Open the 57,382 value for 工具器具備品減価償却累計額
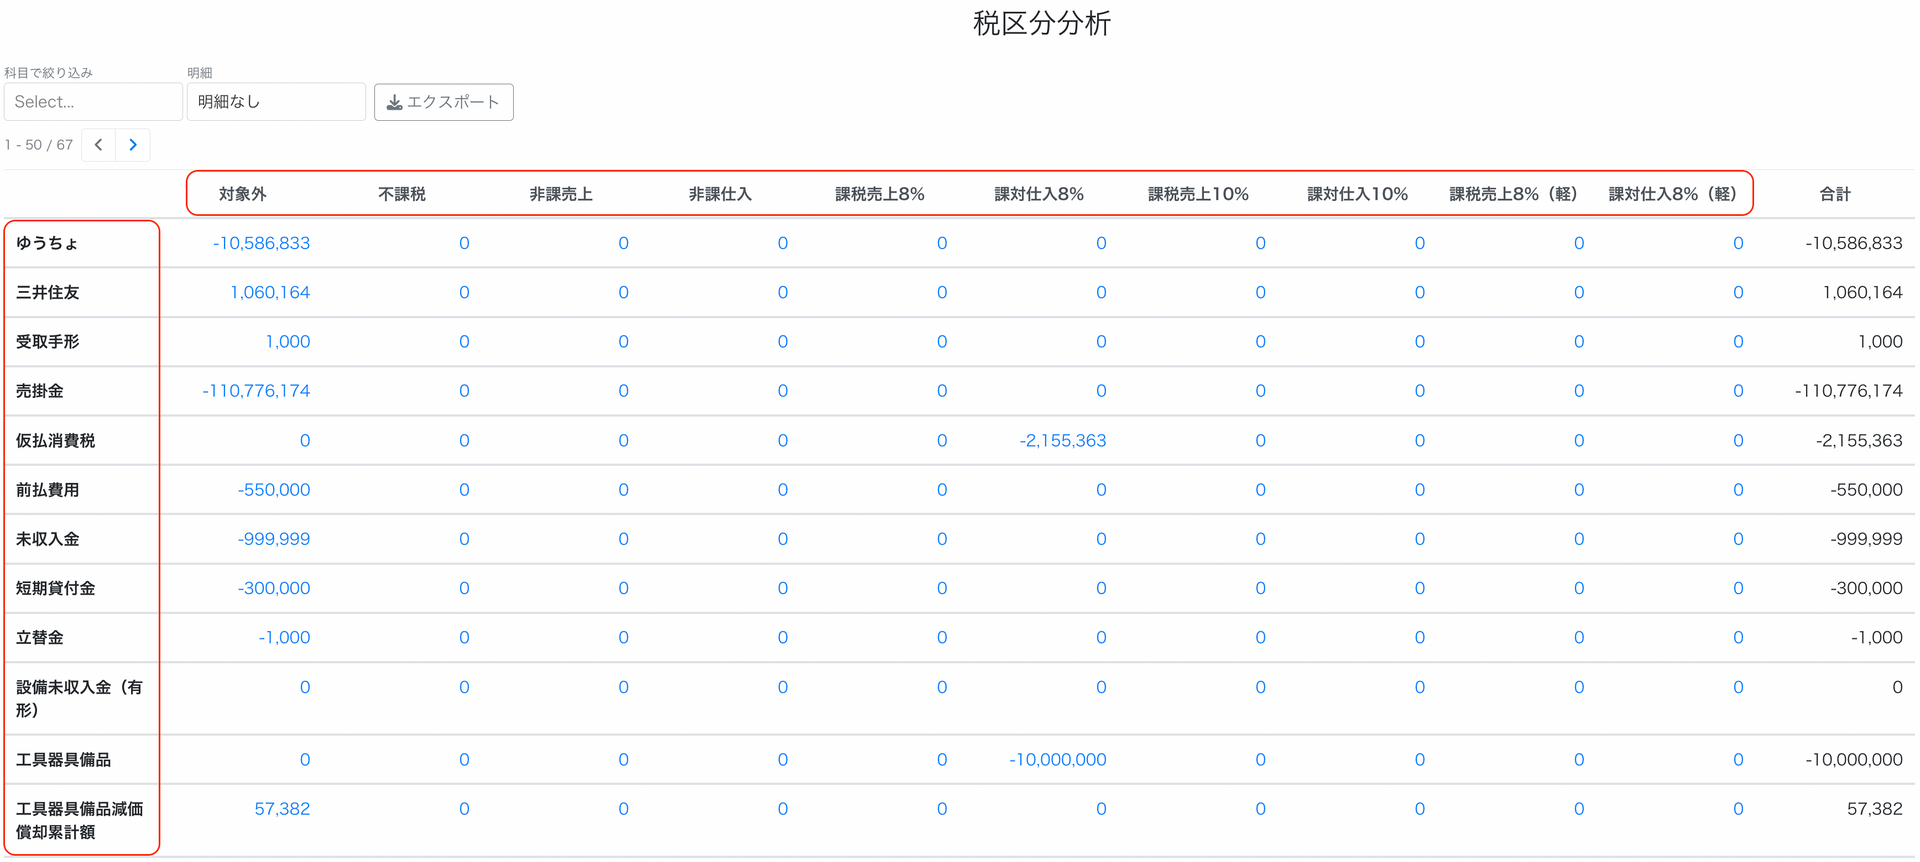 coord(282,809)
